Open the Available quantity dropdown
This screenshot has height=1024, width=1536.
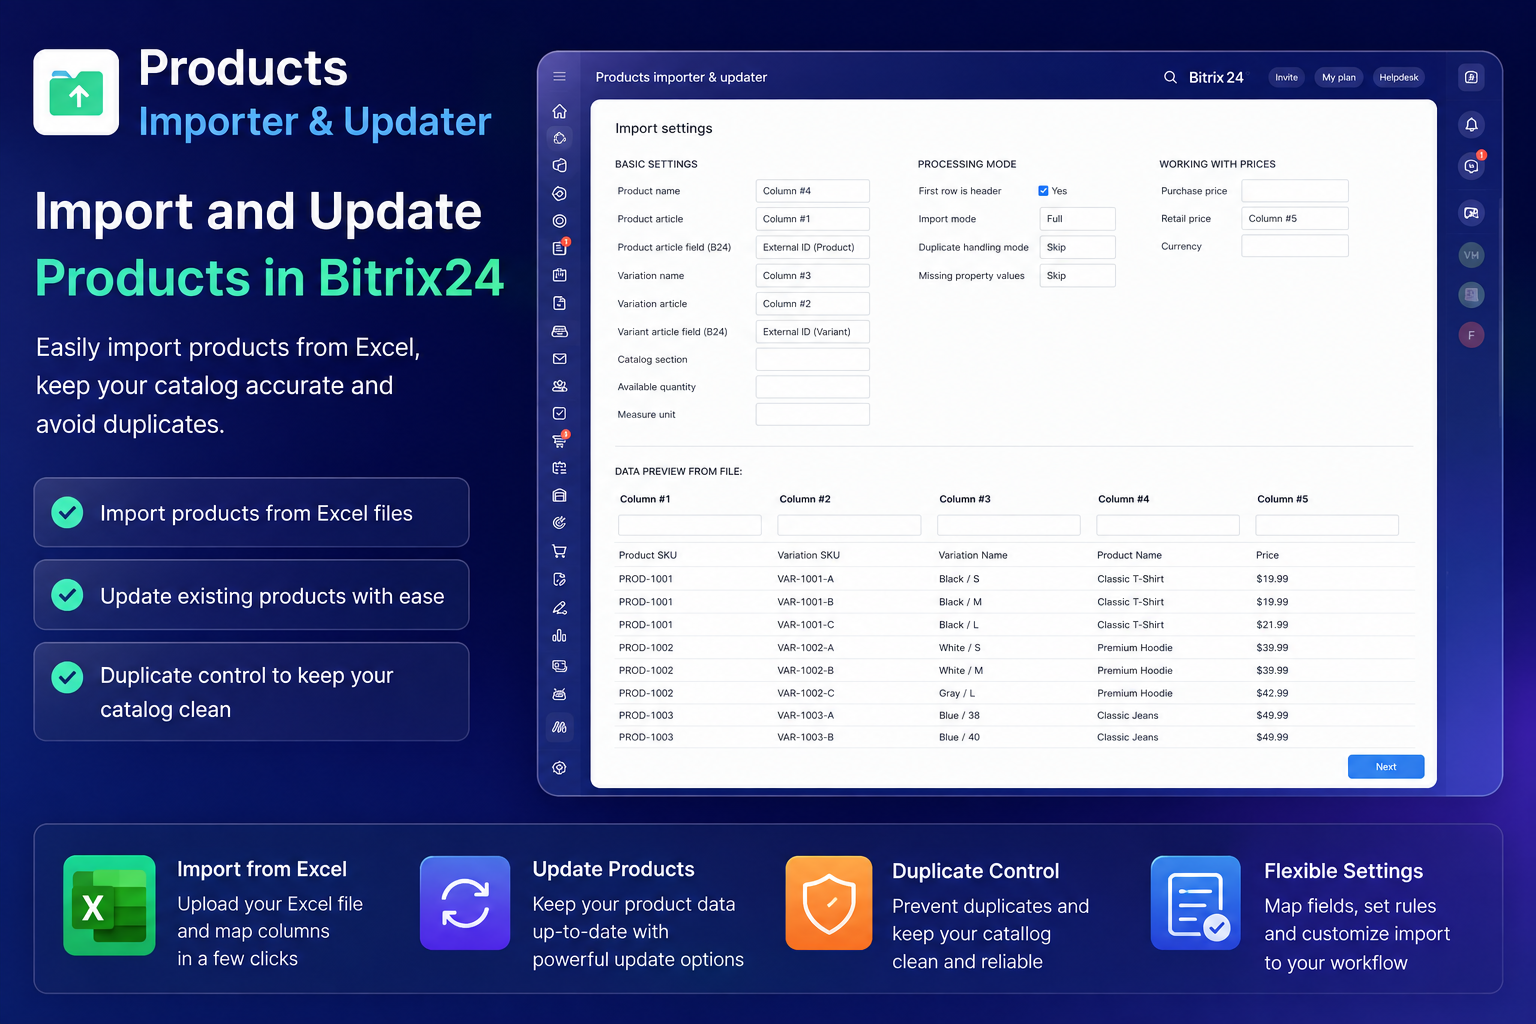point(812,387)
